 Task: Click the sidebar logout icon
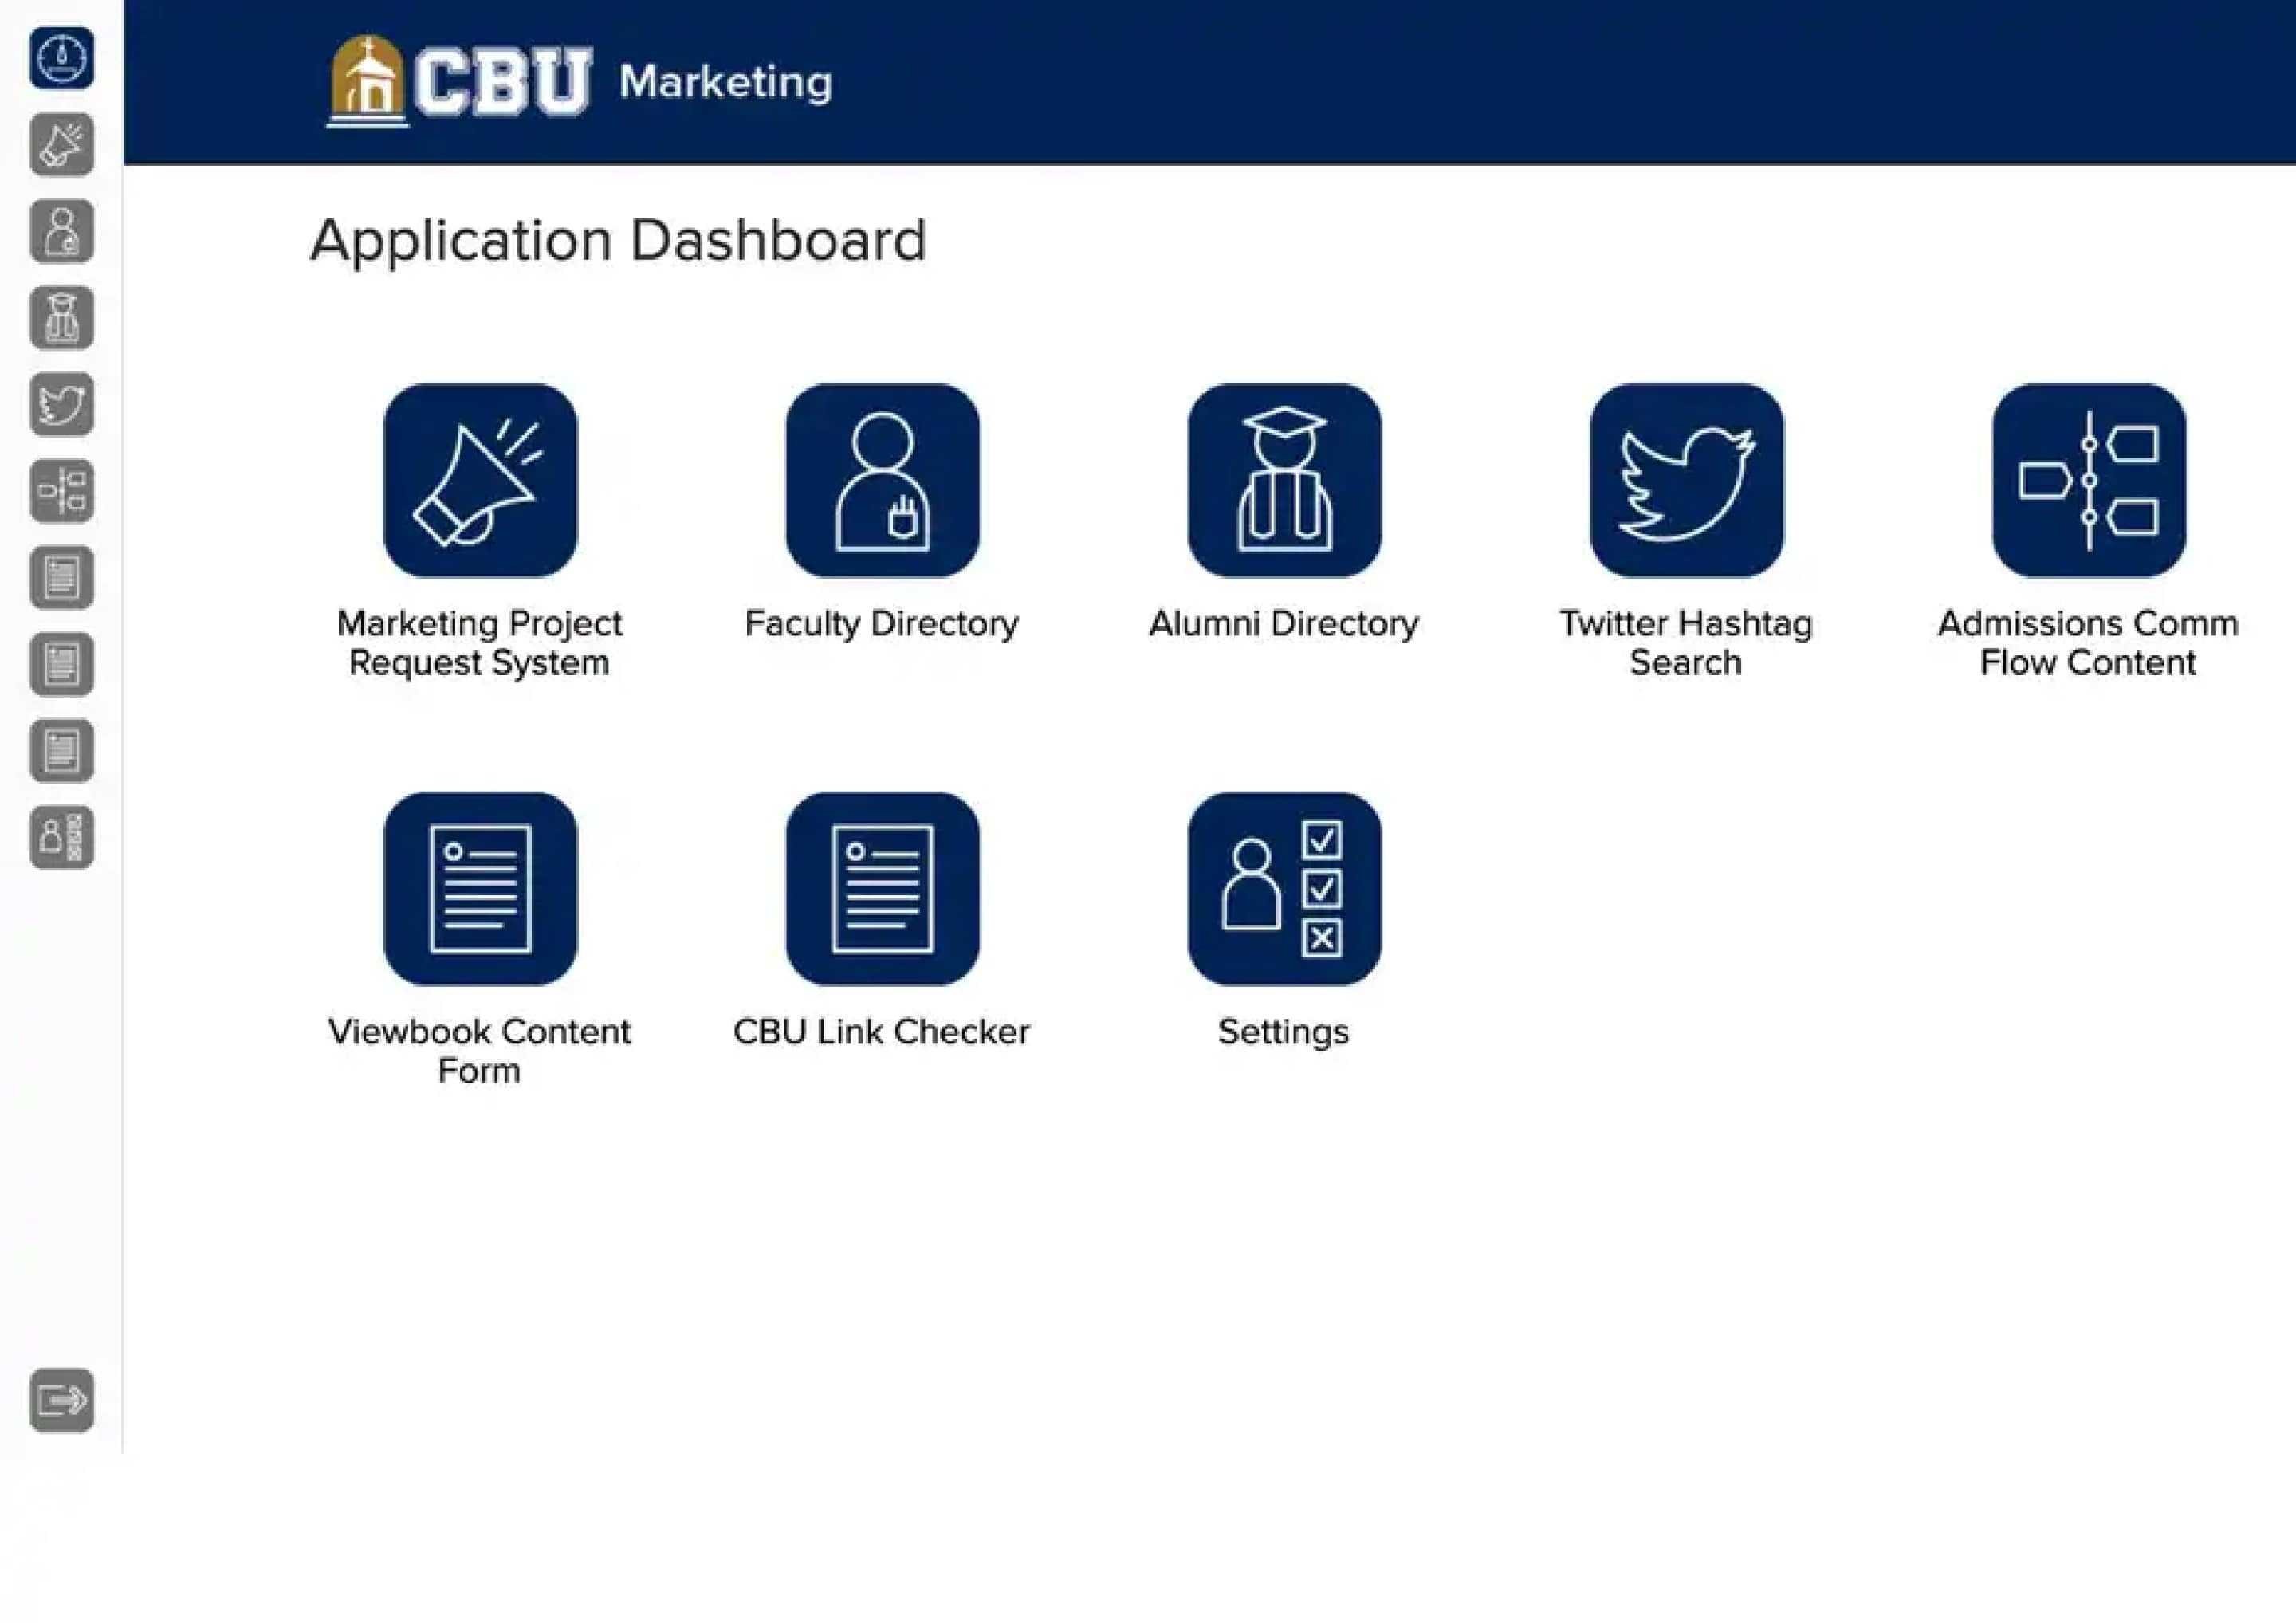click(61, 1400)
